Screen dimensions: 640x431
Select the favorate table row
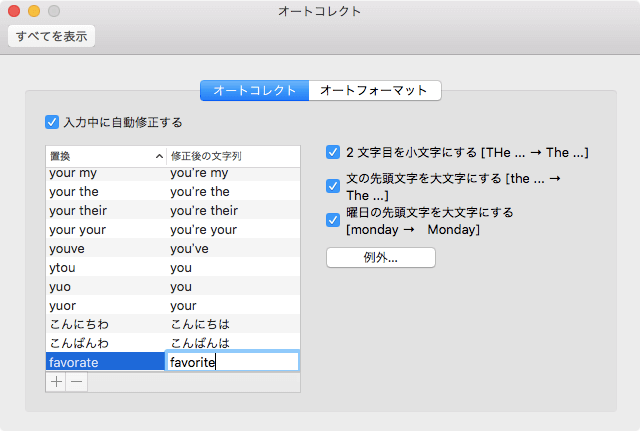pyautogui.click(x=105, y=362)
